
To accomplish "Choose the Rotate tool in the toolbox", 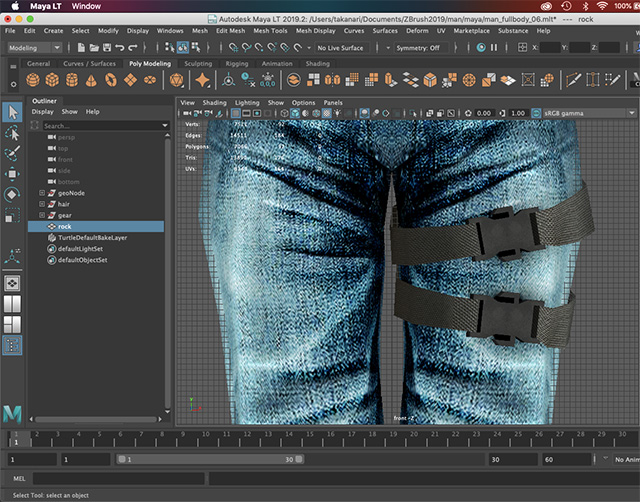I will pos(12,194).
